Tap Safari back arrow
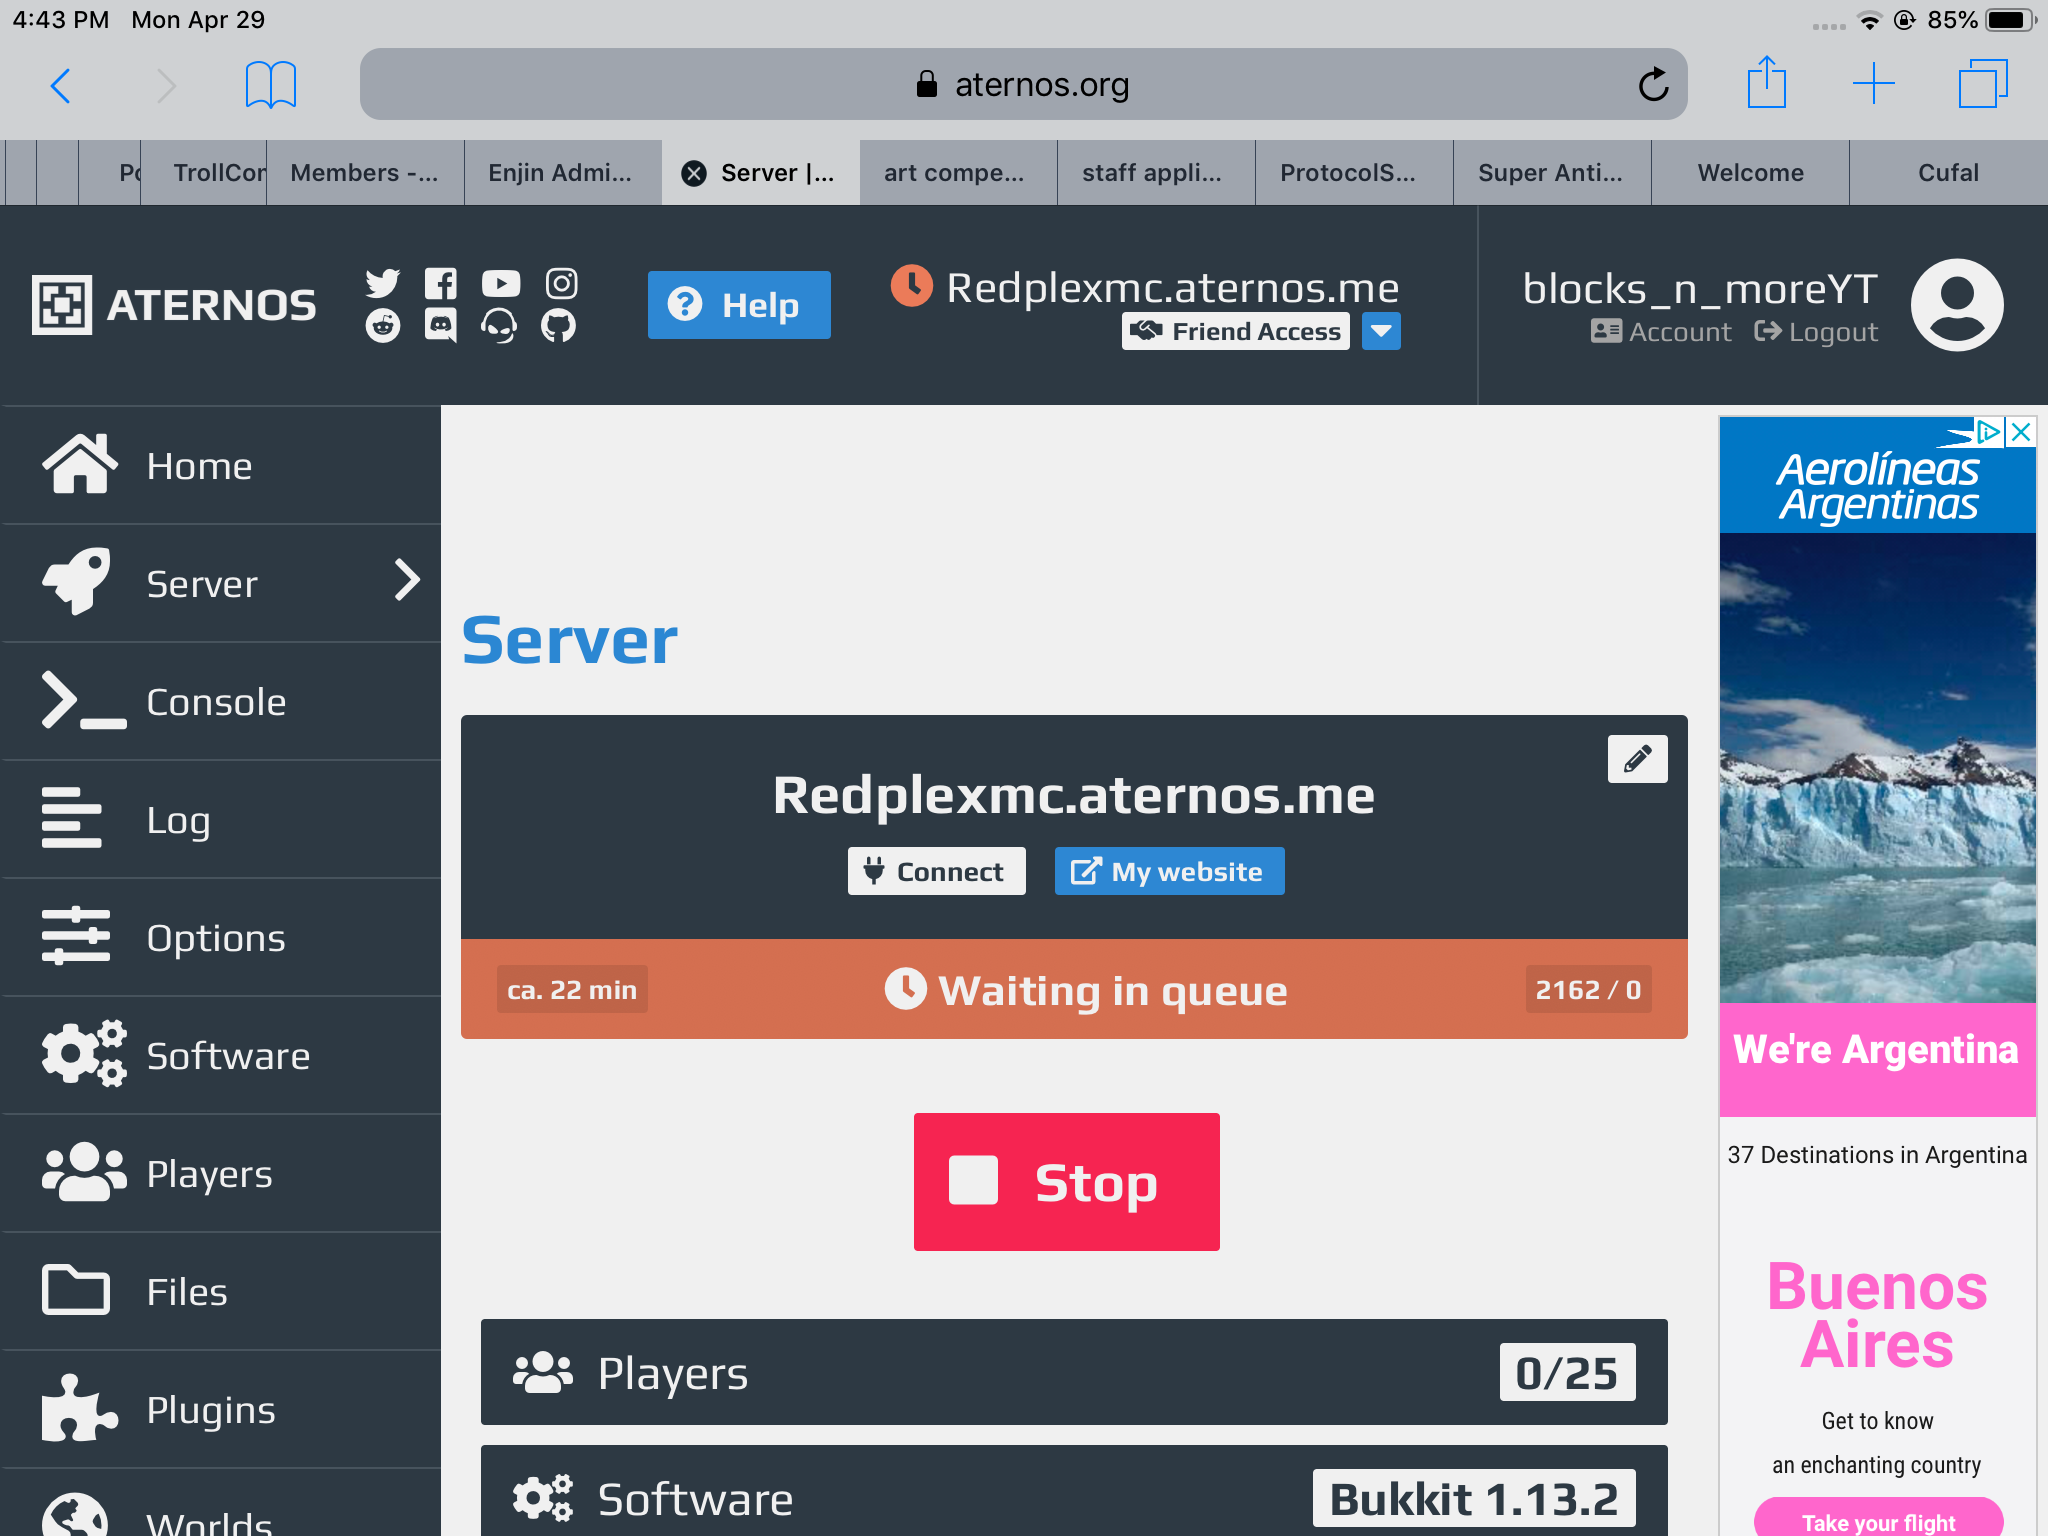 (61, 85)
